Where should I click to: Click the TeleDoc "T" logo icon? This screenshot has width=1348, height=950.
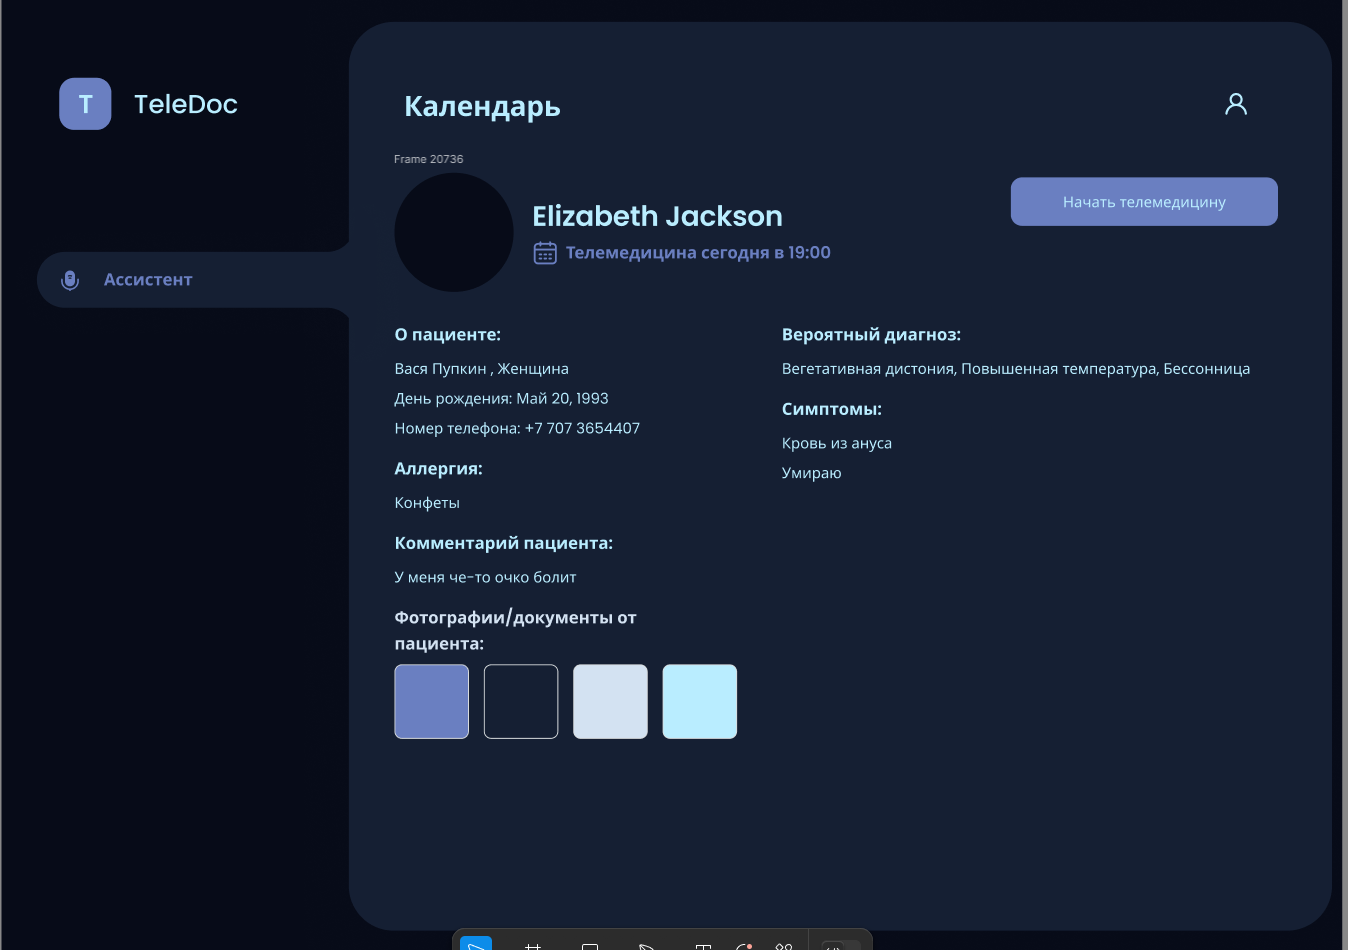pyautogui.click(x=85, y=104)
